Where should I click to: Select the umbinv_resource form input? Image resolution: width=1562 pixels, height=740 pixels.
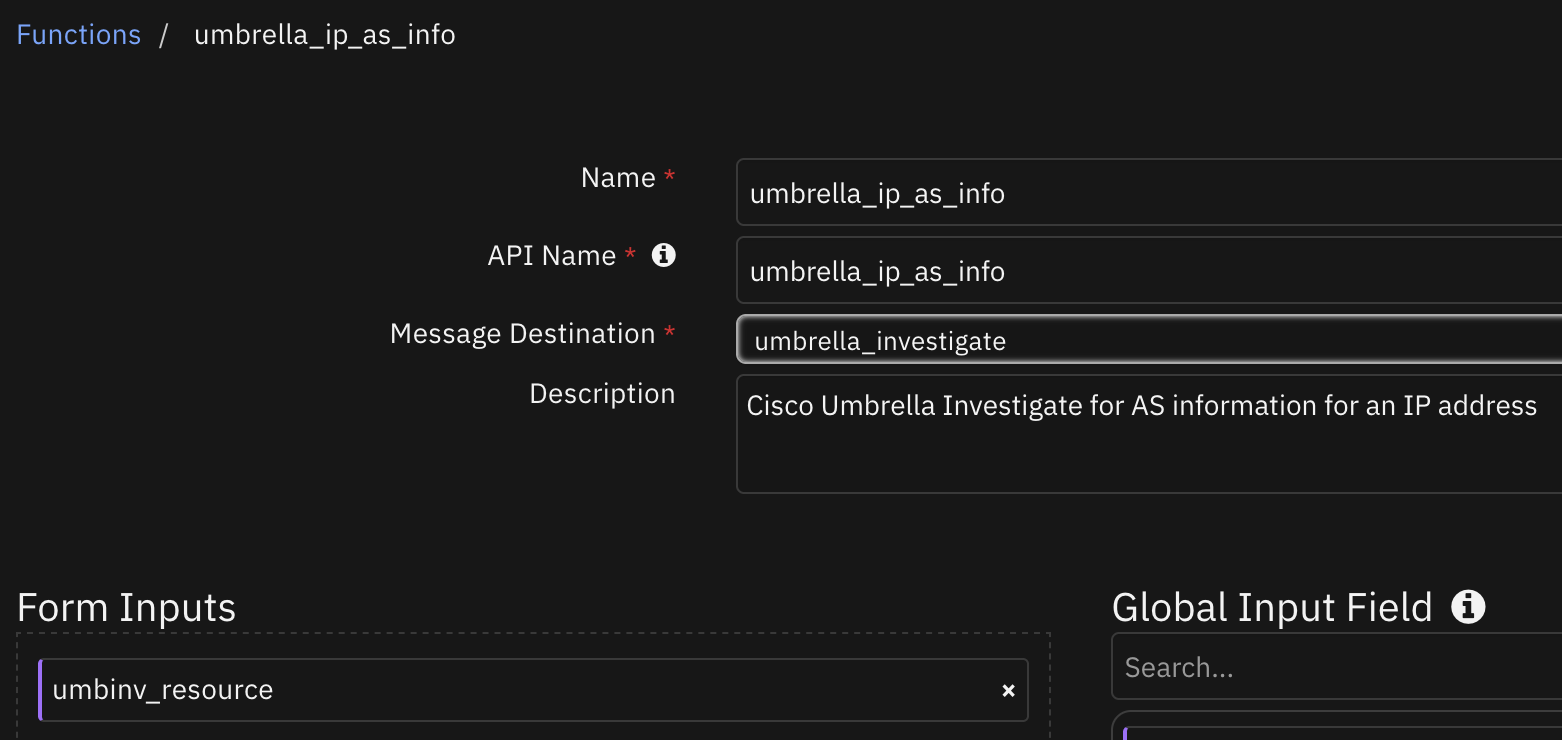(x=533, y=690)
